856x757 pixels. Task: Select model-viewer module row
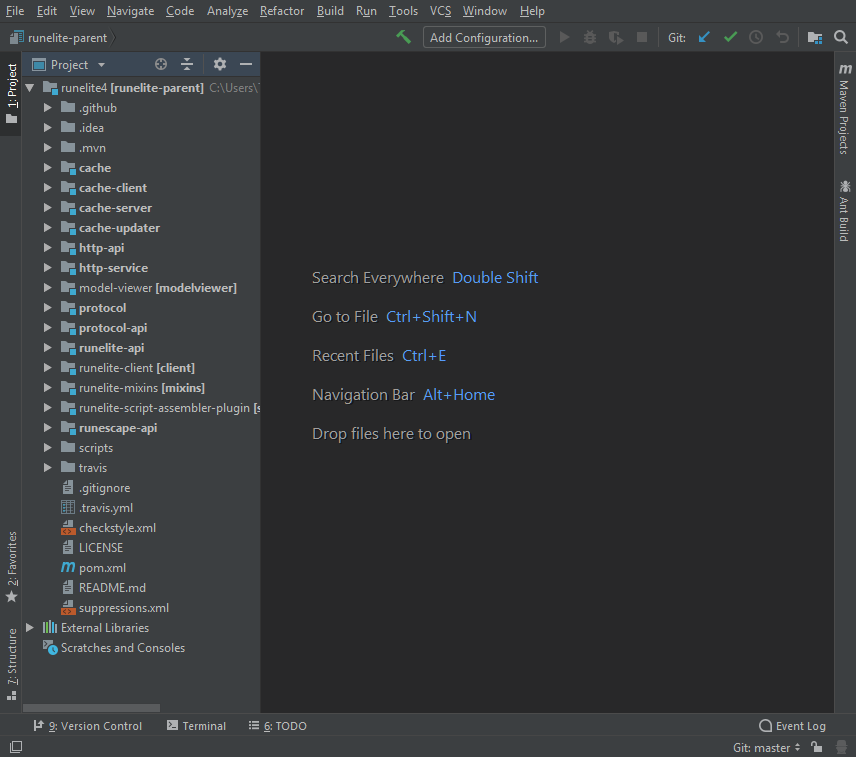click(x=141, y=288)
